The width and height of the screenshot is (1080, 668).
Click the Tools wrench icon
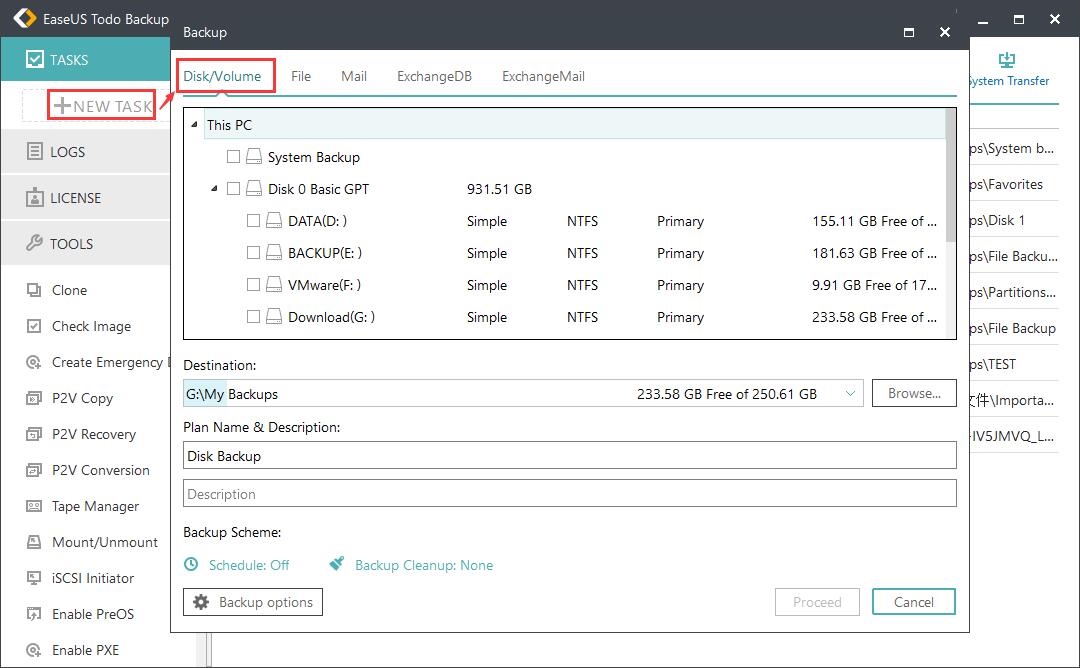(x=34, y=243)
